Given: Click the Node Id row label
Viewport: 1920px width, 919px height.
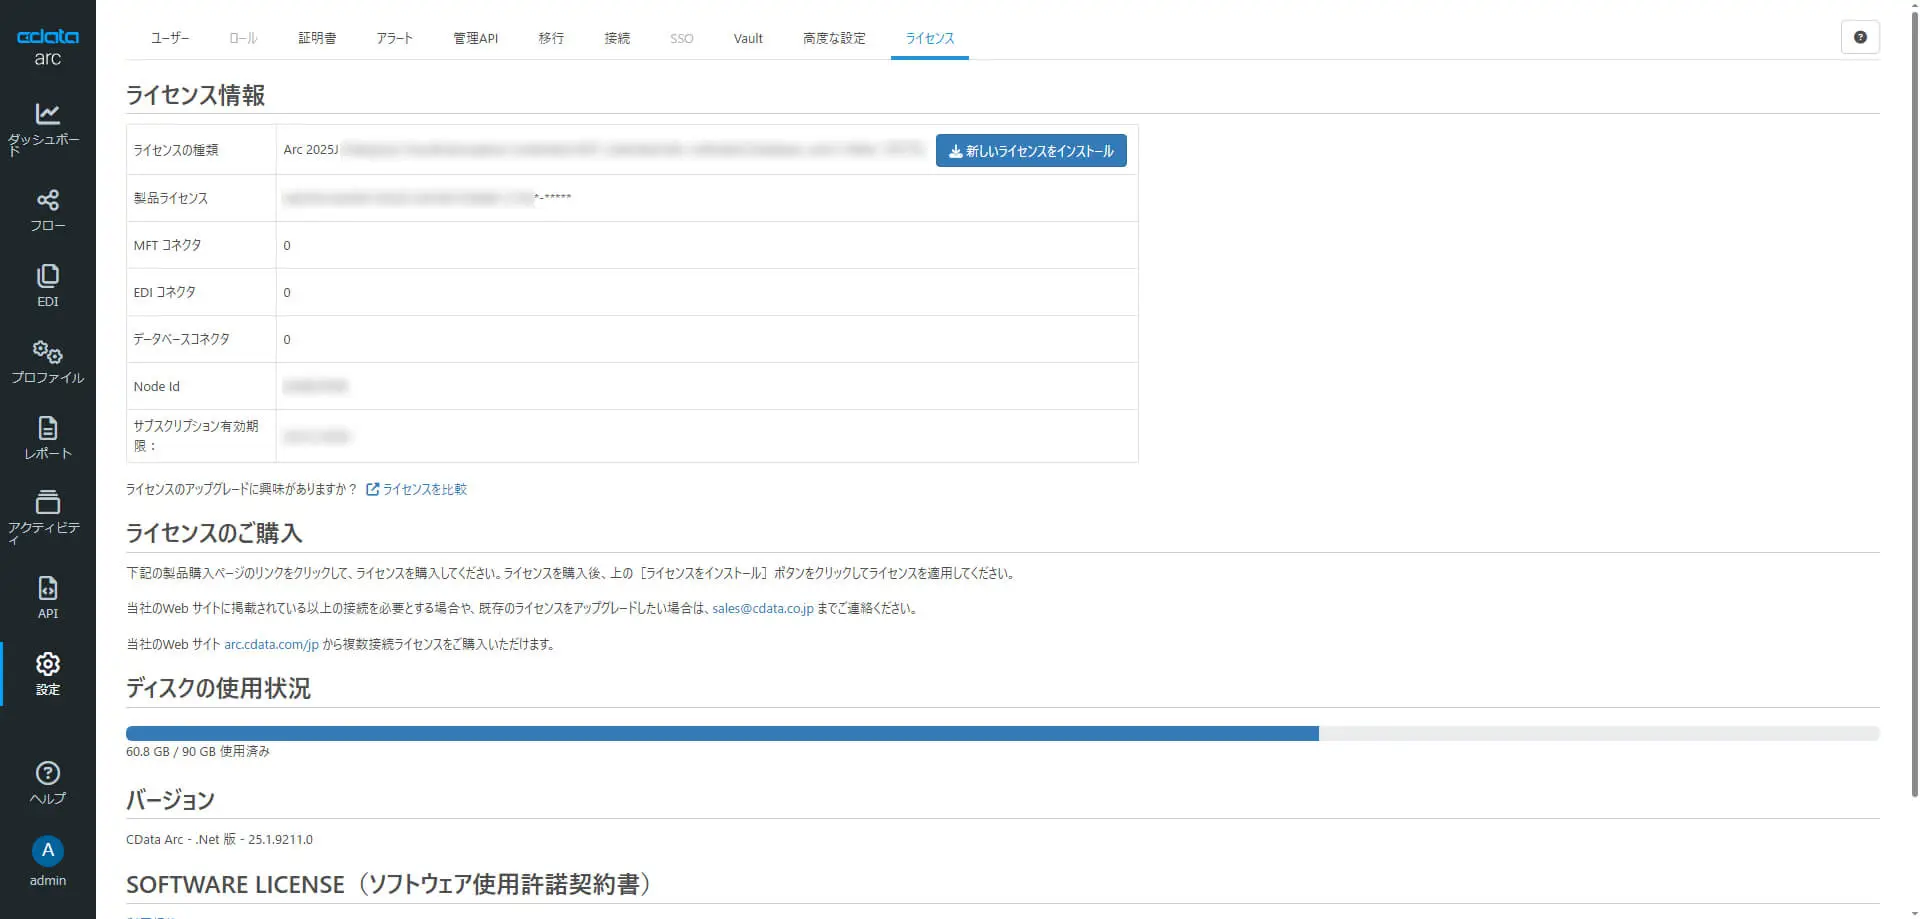Looking at the screenshot, I should pos(157,386).
